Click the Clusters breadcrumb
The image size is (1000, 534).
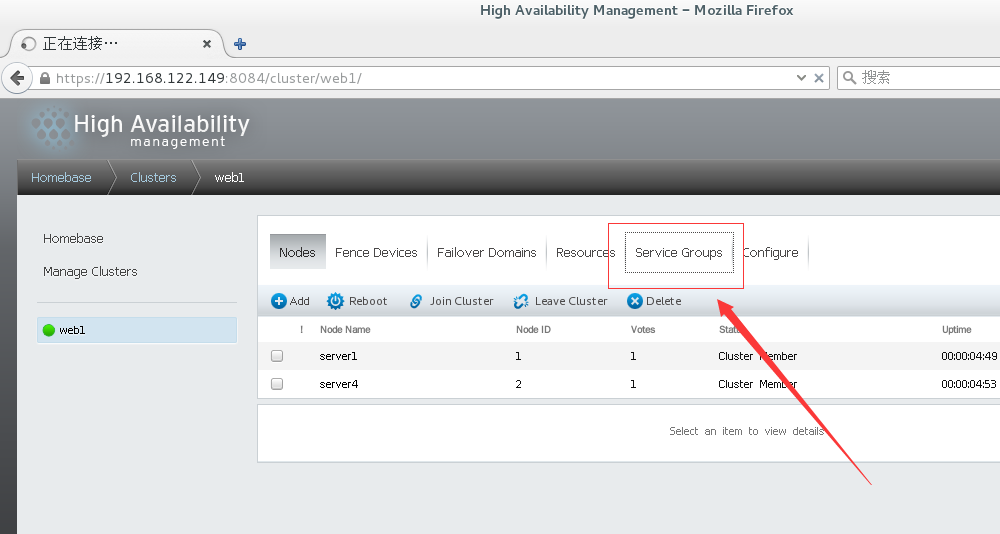pos(153,178)
